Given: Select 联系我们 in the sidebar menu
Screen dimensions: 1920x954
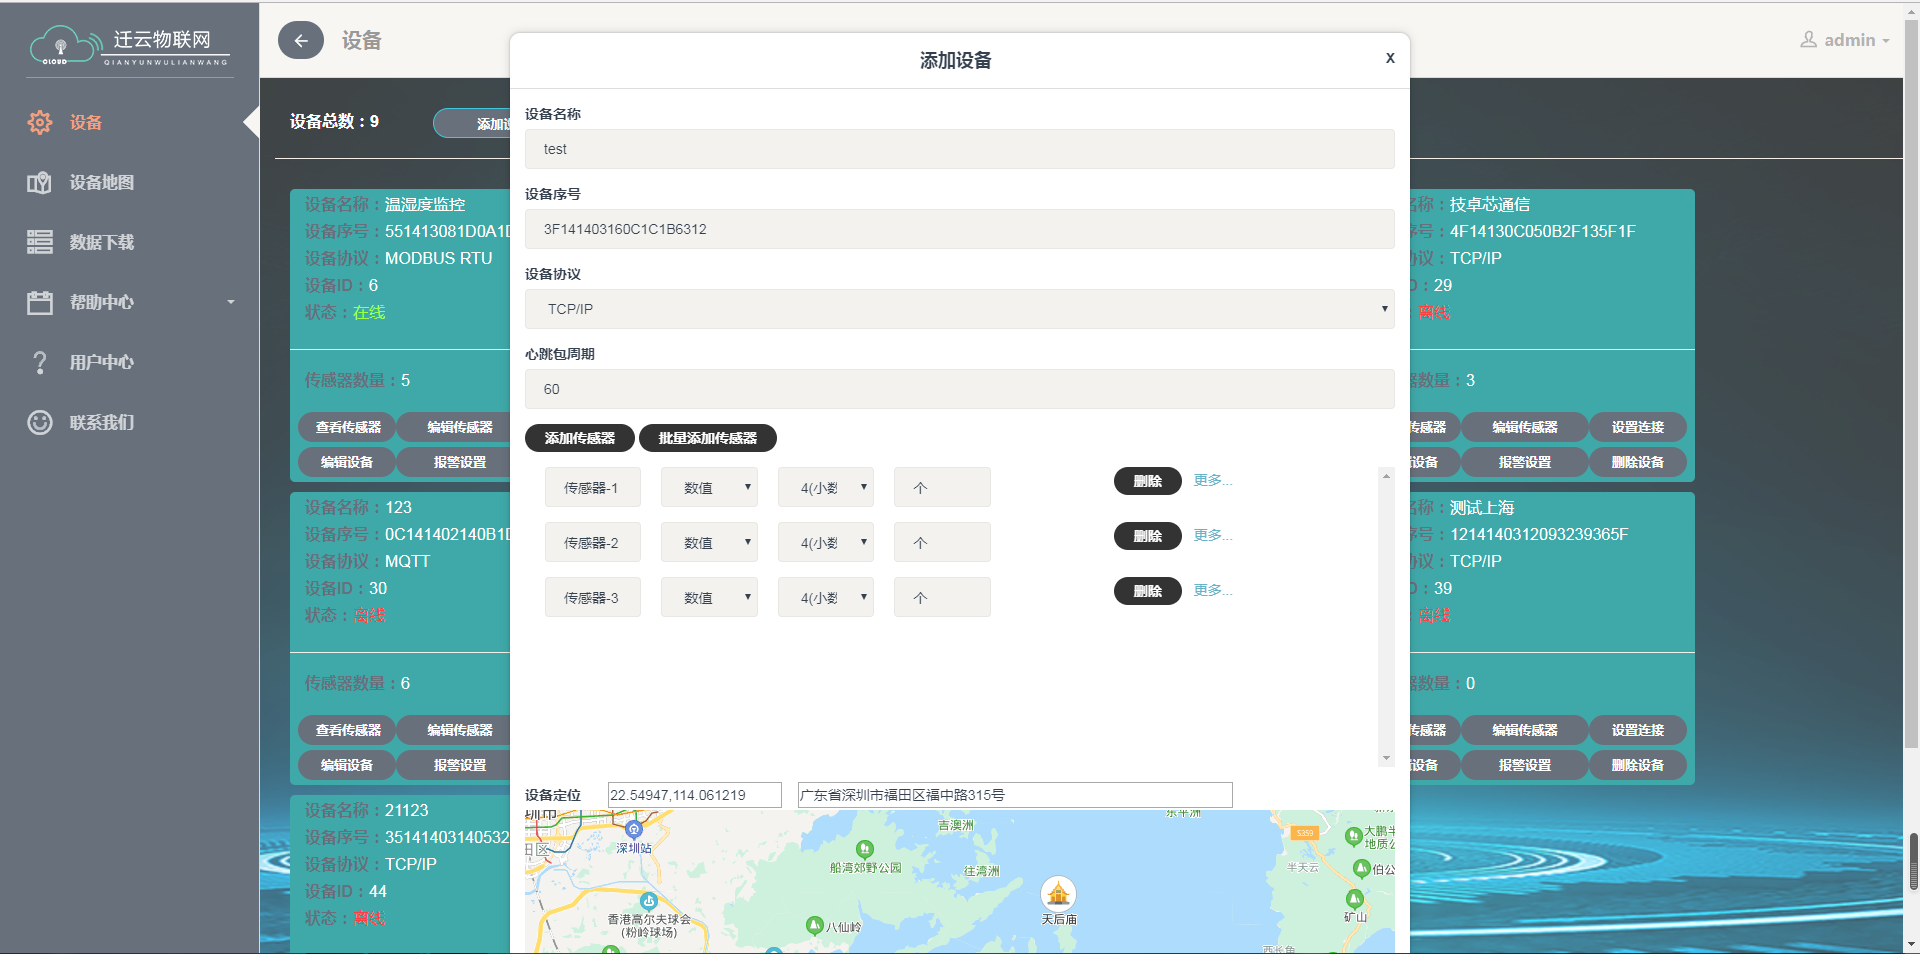Looking at the screenshot, I should pos(101,422).
